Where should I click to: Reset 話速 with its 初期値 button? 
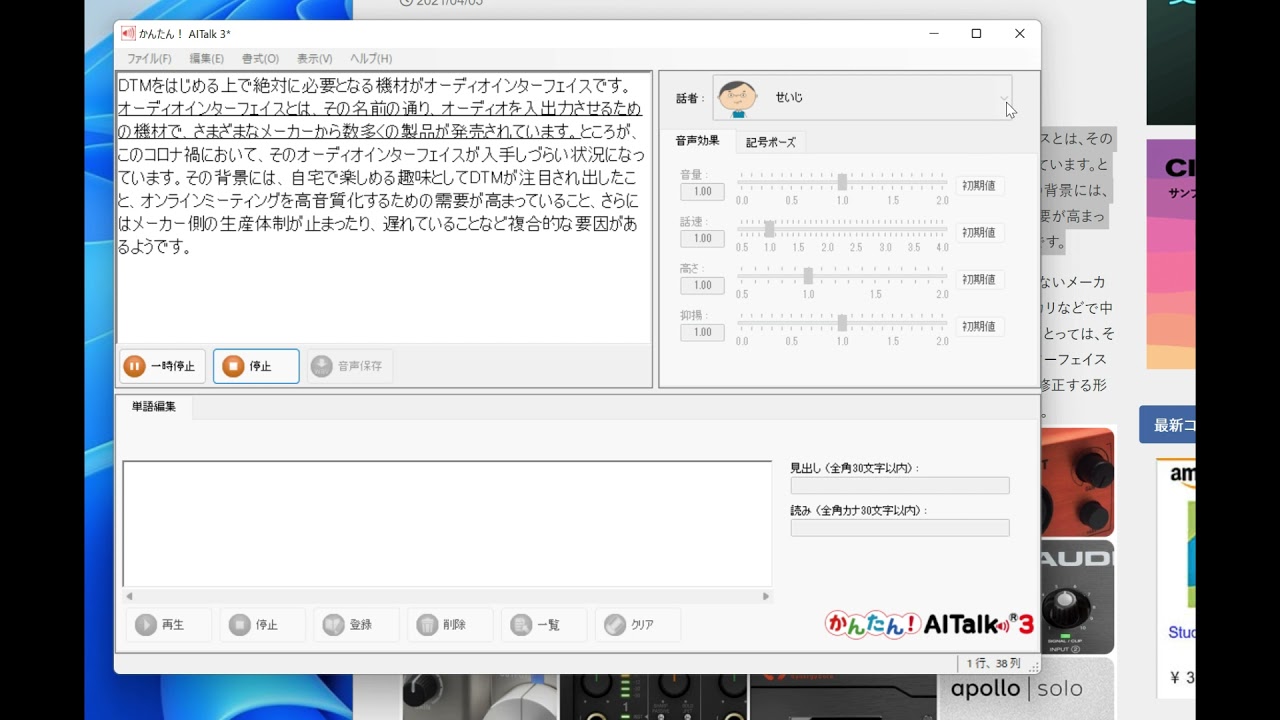coord(979,233)
